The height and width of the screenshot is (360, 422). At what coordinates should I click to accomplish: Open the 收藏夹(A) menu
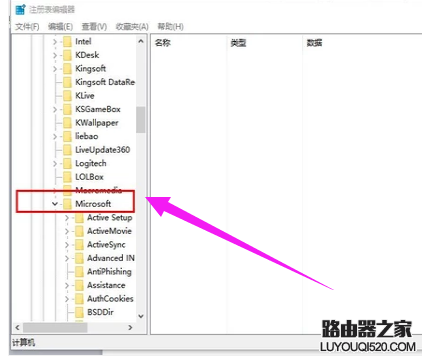132,27
